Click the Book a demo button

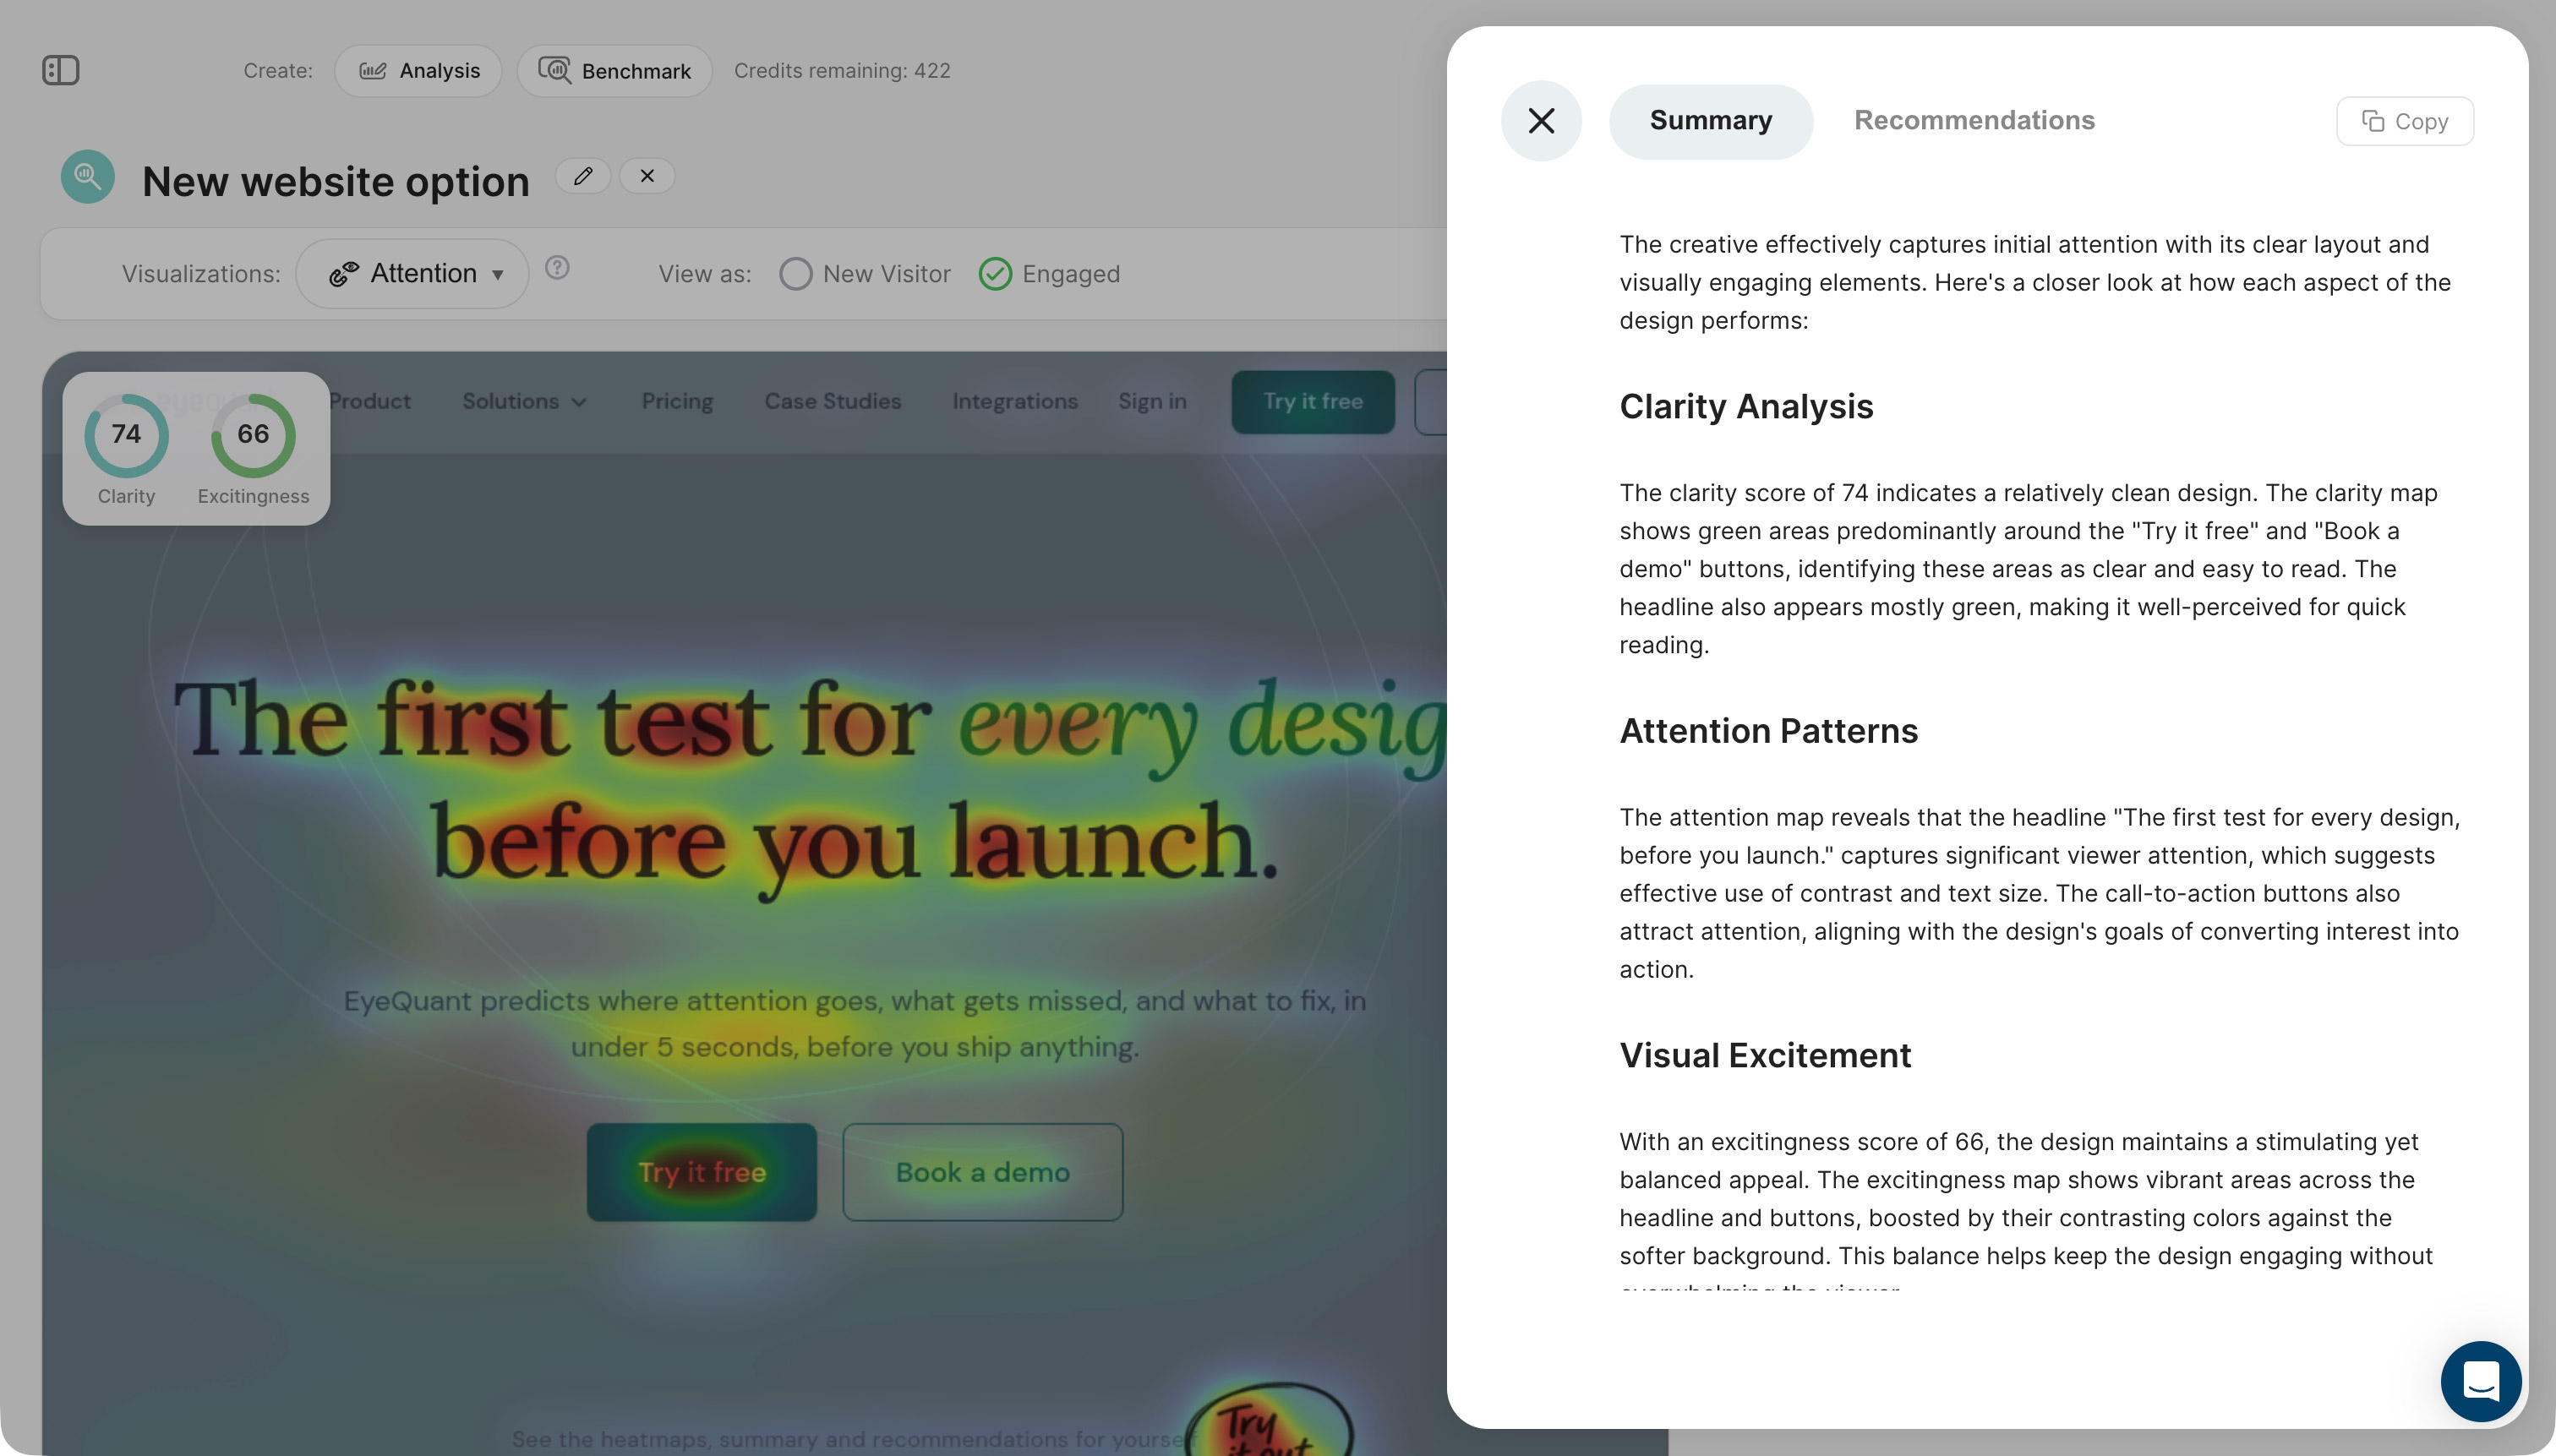tap(982, 1172)
